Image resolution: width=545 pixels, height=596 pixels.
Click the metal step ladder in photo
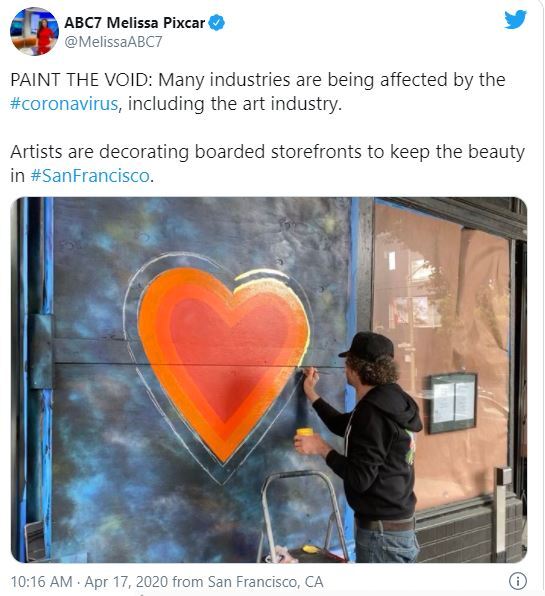(x=303, y=516)
